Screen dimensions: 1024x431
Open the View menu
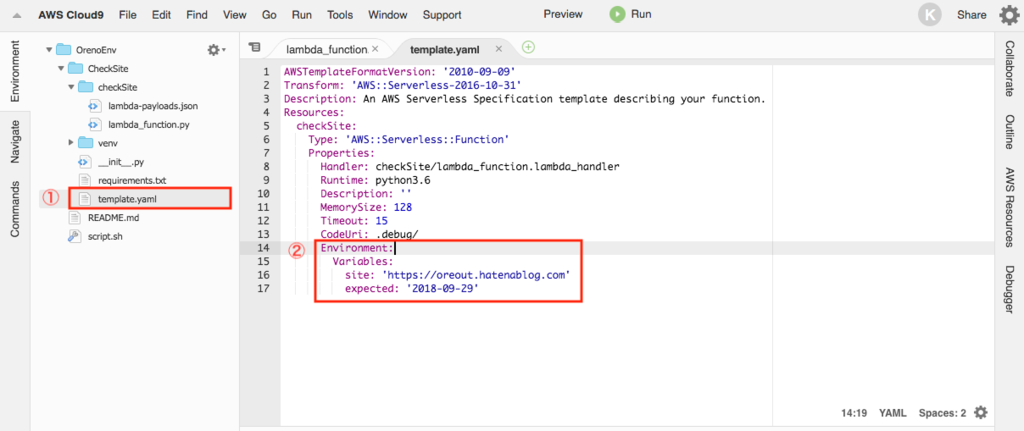234,14
